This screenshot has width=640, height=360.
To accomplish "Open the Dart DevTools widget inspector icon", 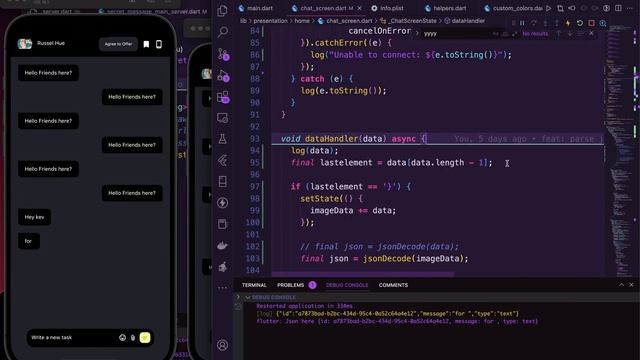I will pos(603,23).
